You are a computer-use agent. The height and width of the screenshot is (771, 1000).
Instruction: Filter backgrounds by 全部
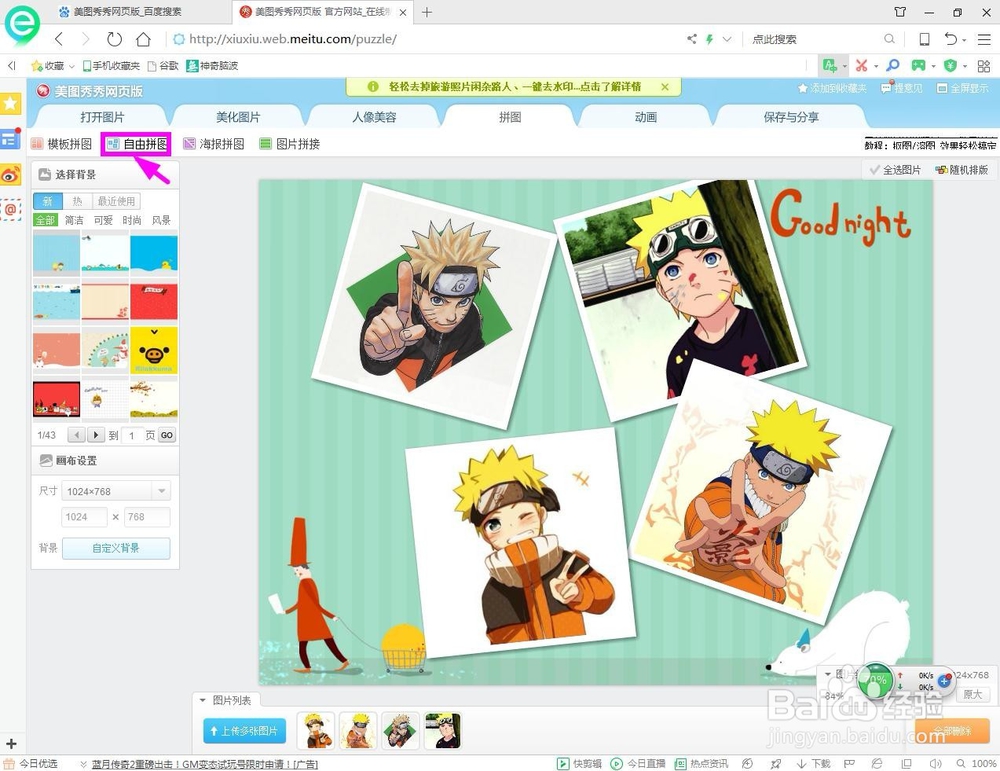[x=45, y=220]
